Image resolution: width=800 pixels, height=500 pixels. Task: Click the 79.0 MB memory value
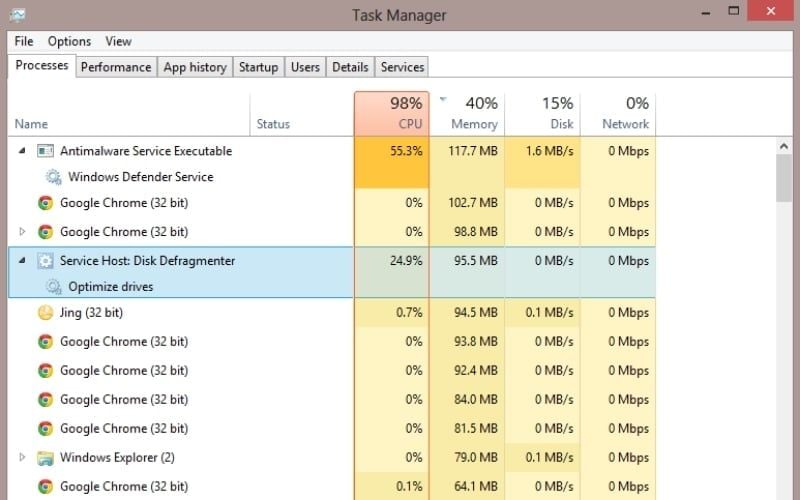476,458
